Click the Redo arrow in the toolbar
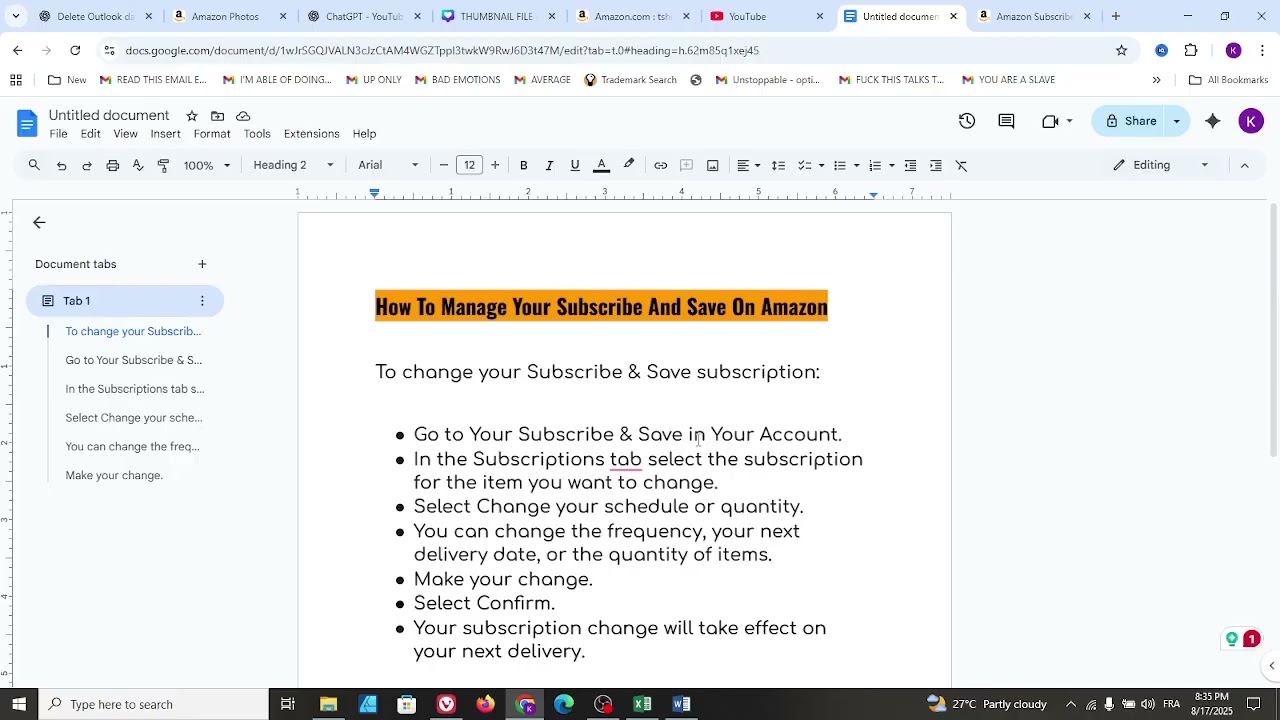Screen dimensions: 1280x720 87,165
